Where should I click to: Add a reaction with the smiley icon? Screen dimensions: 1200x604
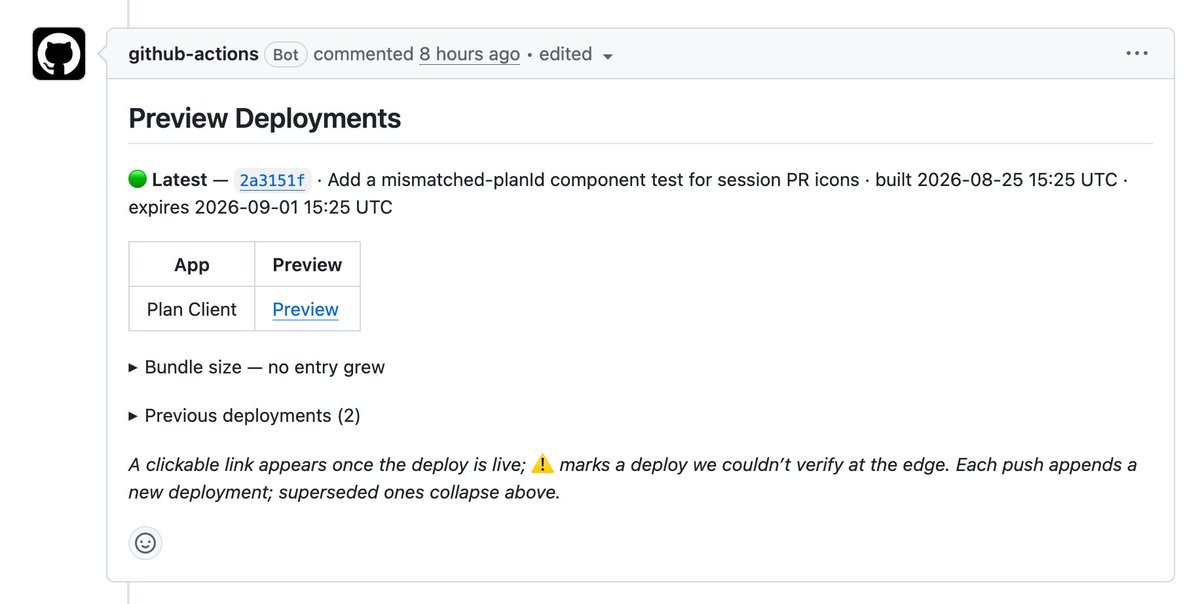(x=145, y=543)
